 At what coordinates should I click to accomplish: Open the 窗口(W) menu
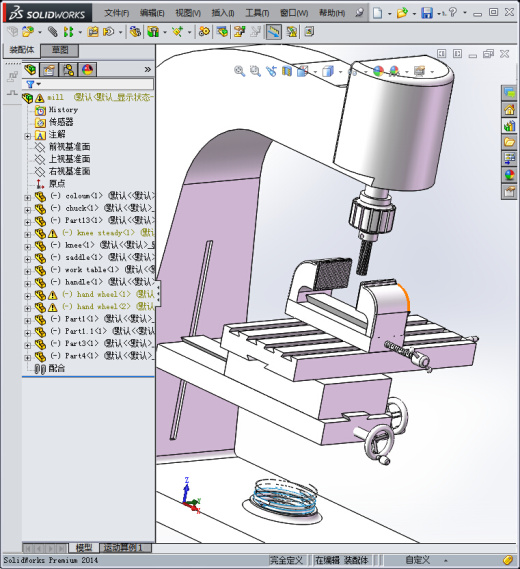[294, 13]
